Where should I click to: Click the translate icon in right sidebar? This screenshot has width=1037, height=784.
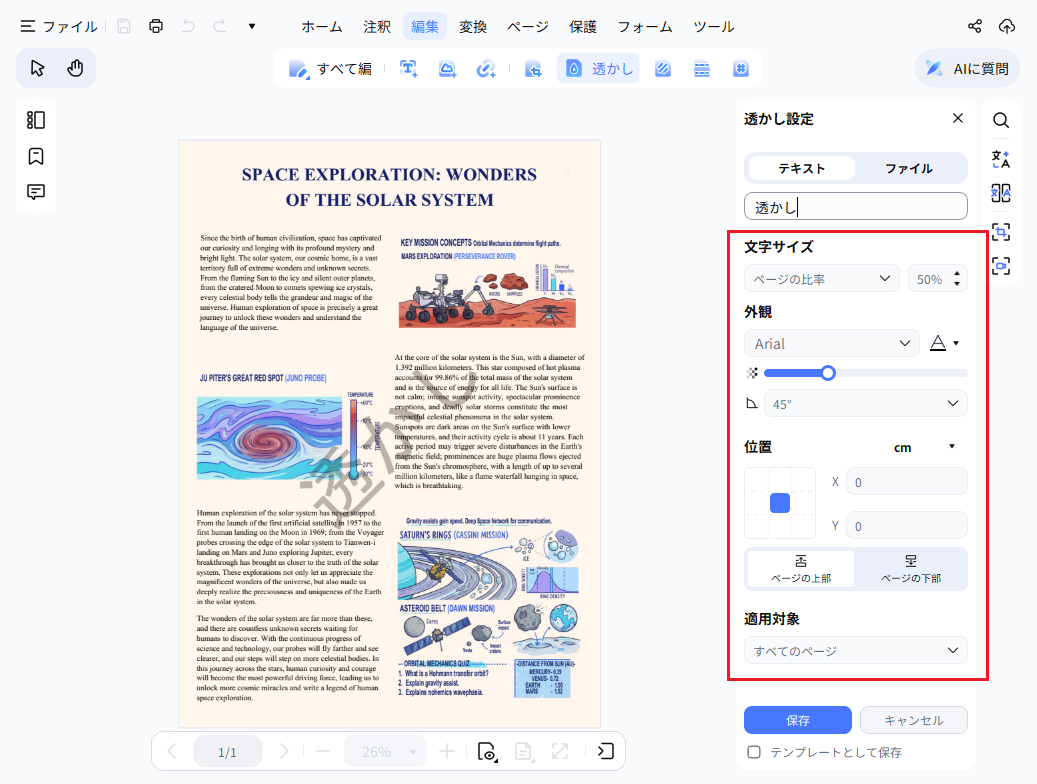[x=1001, y=159]
